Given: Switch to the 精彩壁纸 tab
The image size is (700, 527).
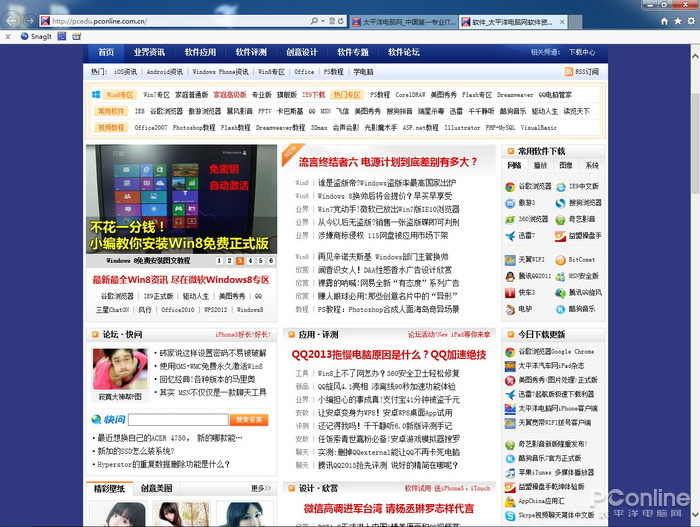Looking at the screenshot, I should (109, 489).
